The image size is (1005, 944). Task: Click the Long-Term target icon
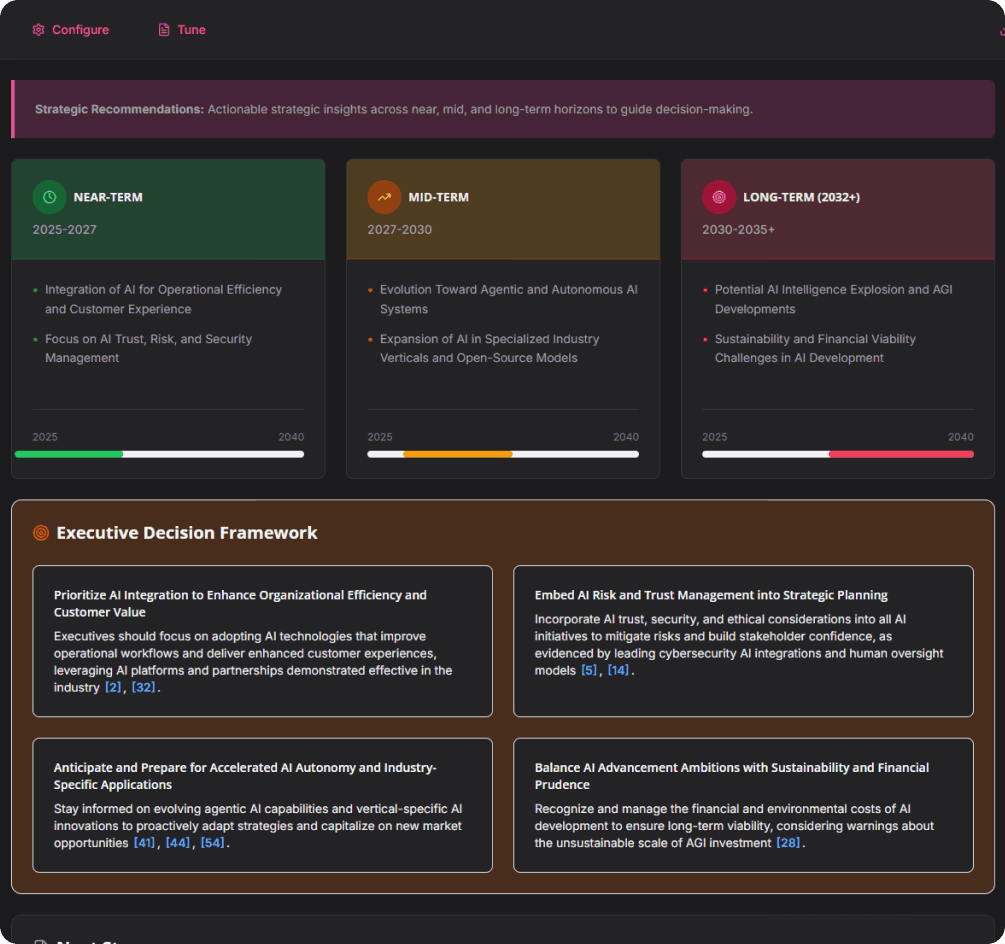point(719,197)
